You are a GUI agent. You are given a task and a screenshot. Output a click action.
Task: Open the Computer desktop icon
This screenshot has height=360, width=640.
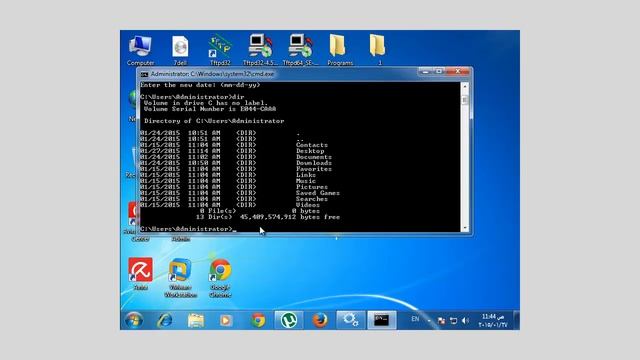pos(140,50)
